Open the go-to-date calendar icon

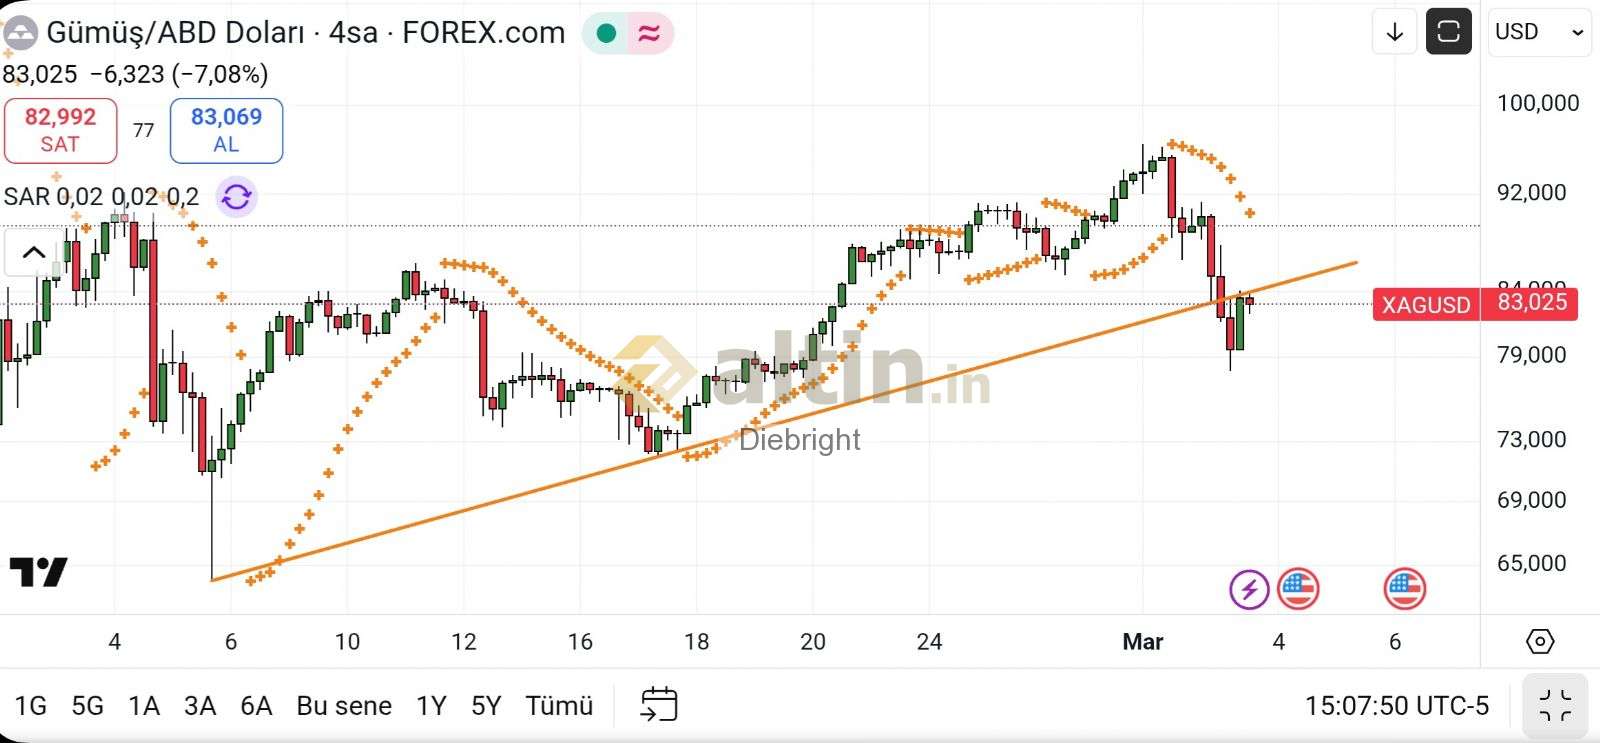pos(659,705)
